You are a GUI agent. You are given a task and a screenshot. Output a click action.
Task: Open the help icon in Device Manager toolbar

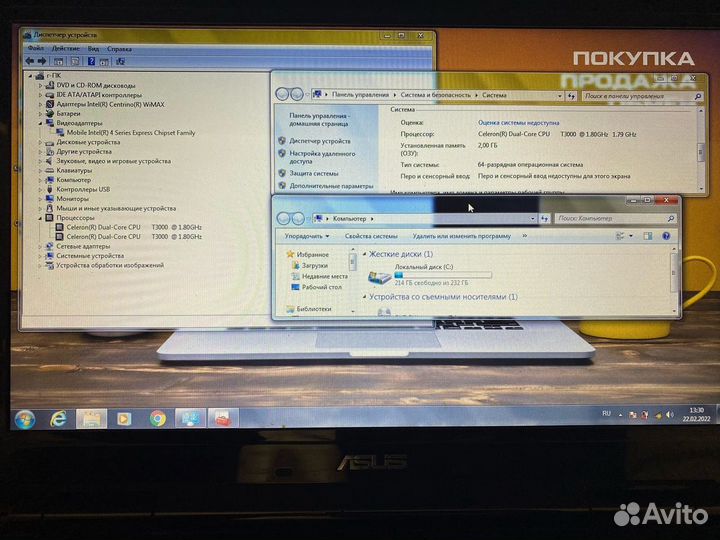(91, 61)
